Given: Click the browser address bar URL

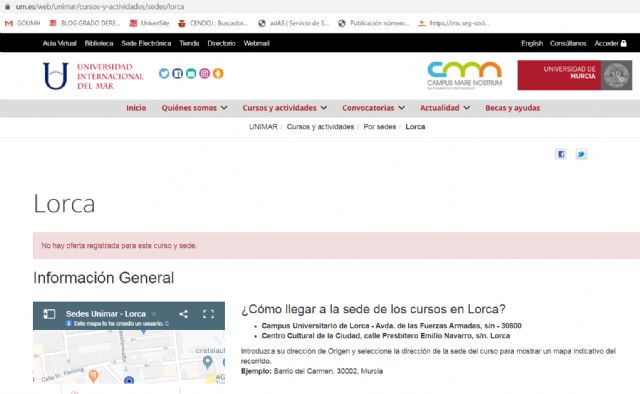Looking at the screenshot, I should tap(100, 7).
